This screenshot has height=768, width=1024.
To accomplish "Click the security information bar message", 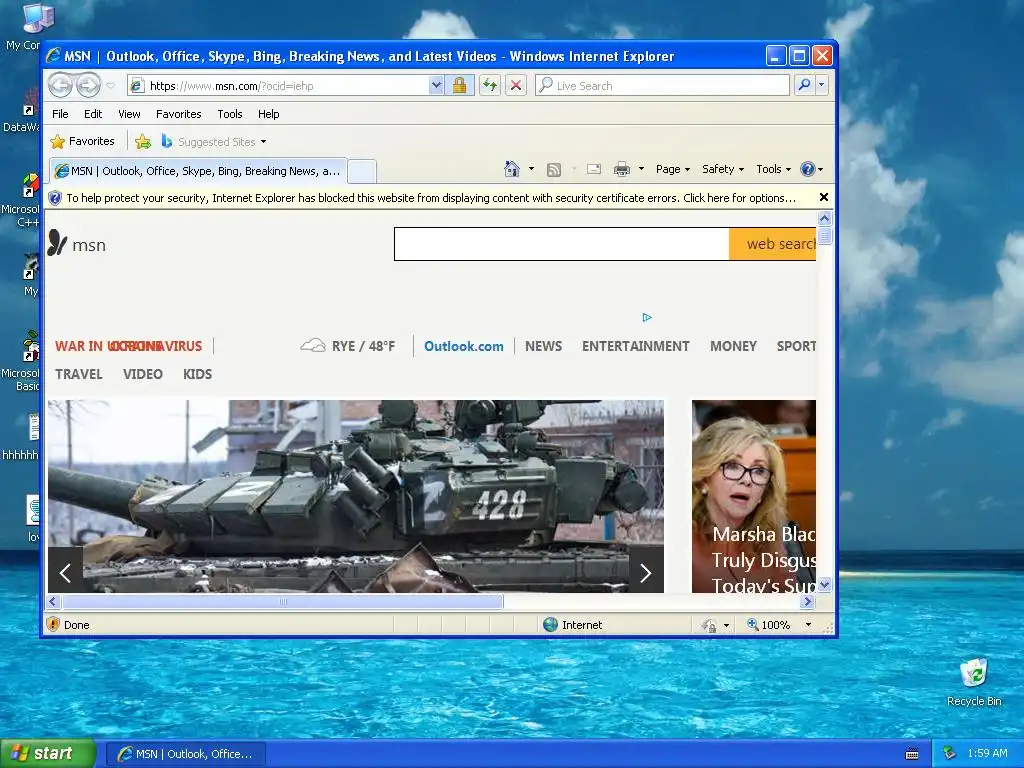I will tap(431, 198).
